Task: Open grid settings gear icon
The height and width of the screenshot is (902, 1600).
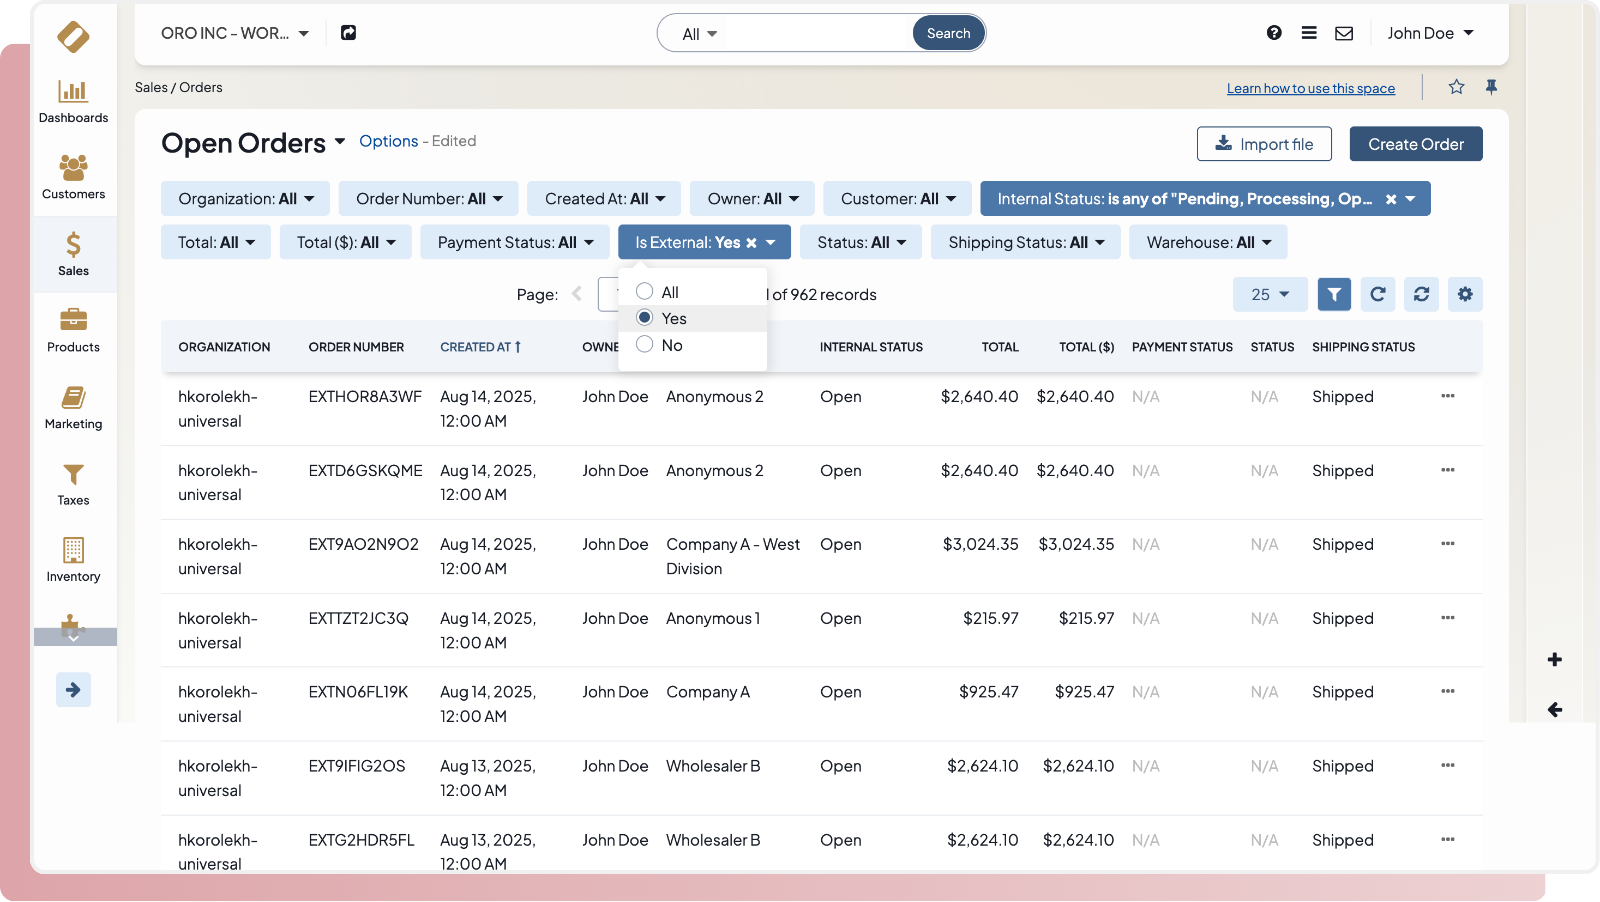Action: 1465,294
